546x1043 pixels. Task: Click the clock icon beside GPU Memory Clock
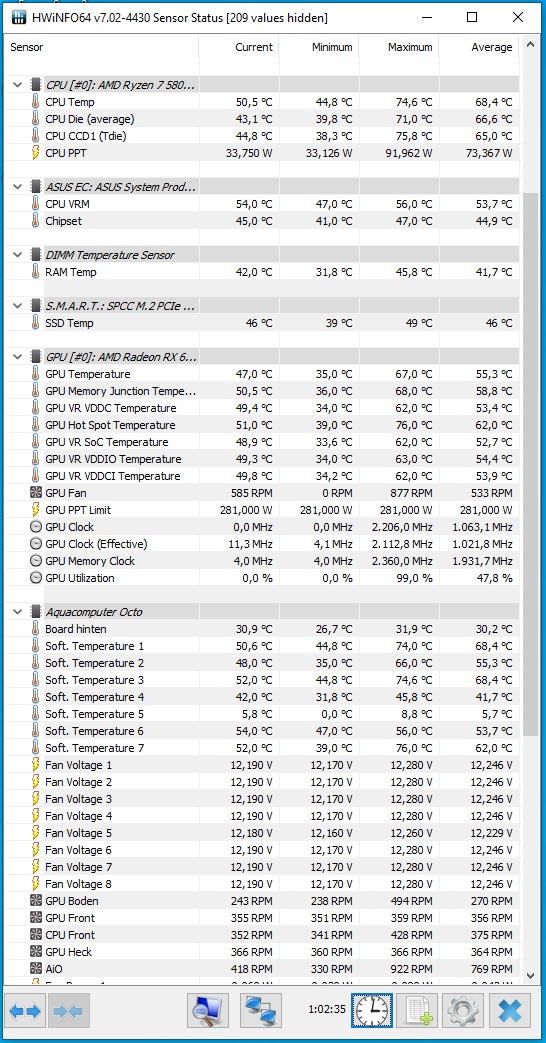pyautogui.click(x=36, y=561)
